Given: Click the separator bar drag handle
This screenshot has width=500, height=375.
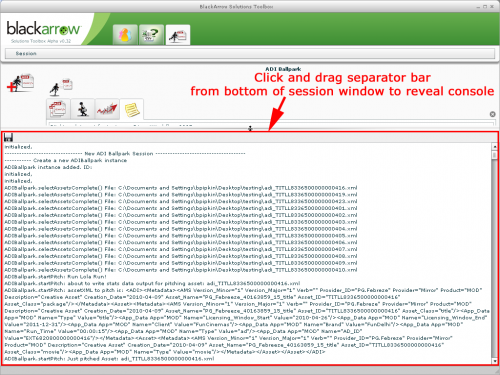Looking at the screenshot, I should (x=250, y=128).
